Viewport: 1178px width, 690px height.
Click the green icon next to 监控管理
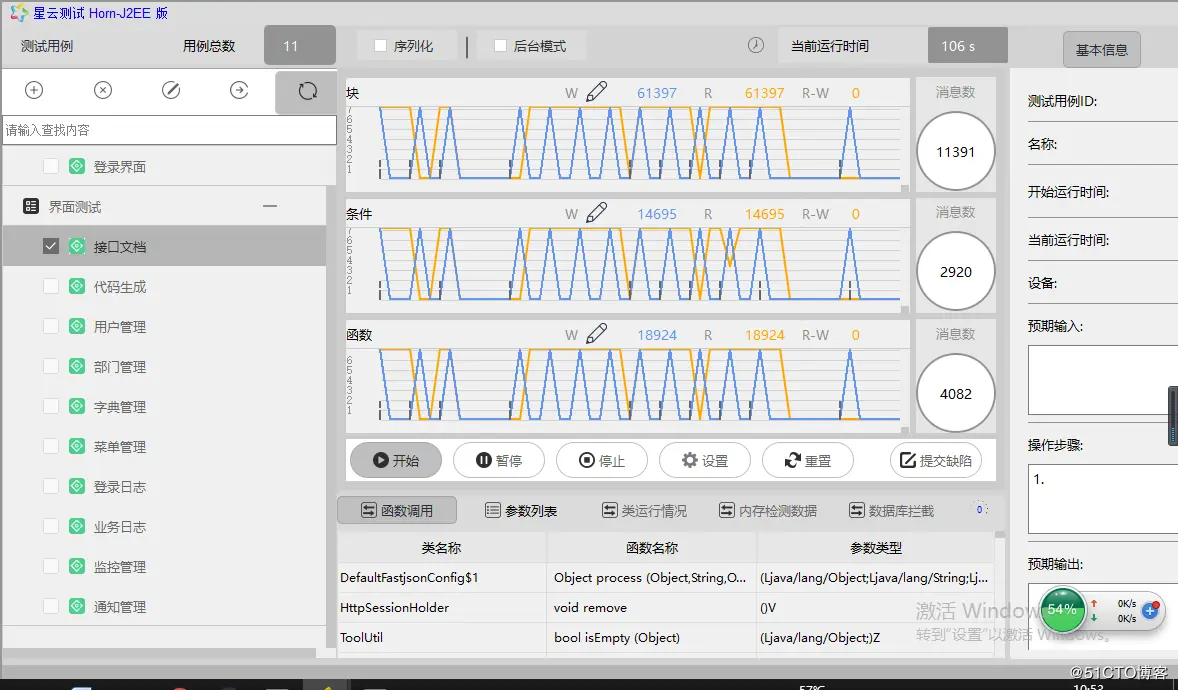coord(77,566)
